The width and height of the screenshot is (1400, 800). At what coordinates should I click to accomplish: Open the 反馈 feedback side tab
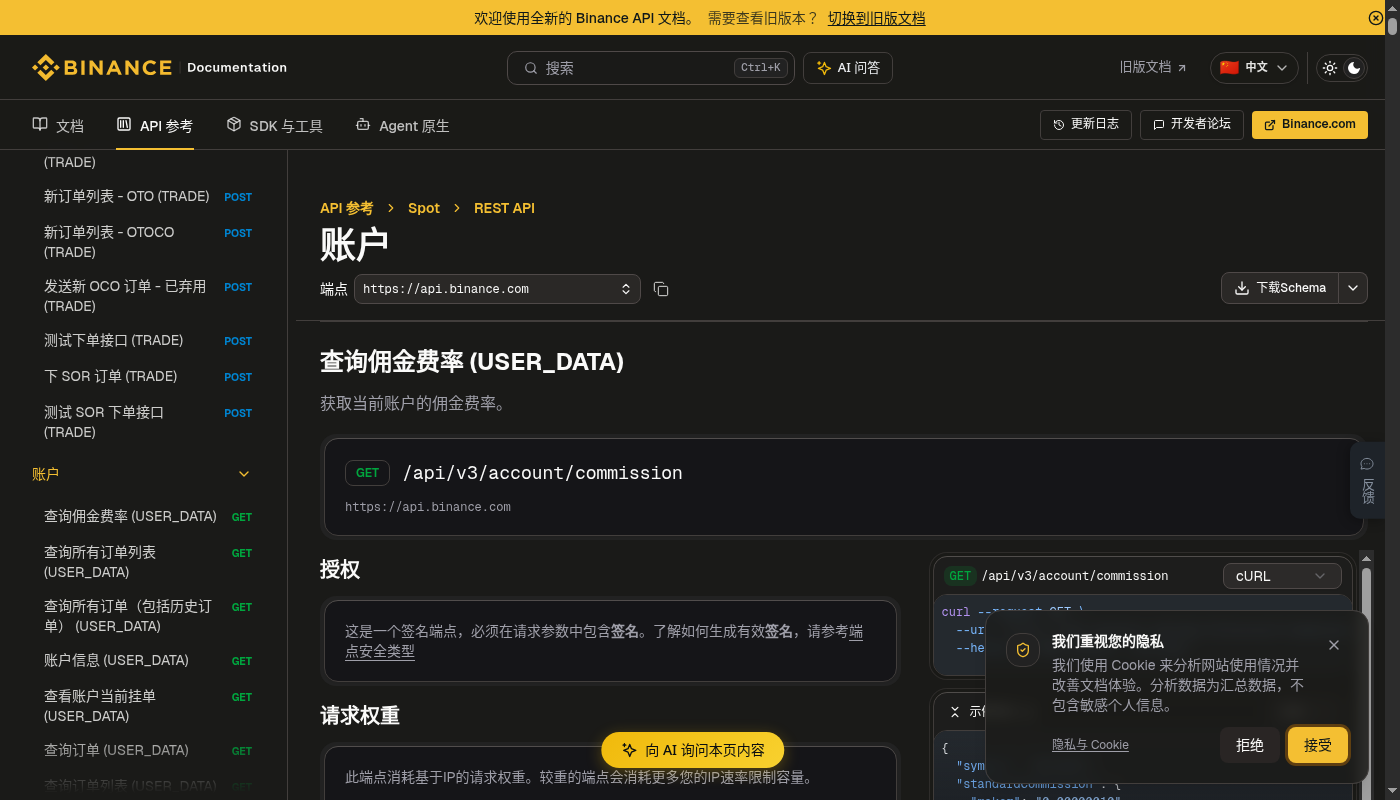pos(1368,480)
